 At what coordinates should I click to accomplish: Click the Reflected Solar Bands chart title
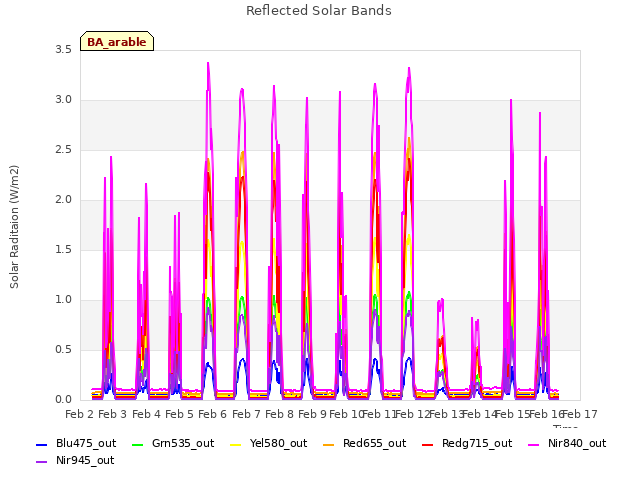click(x=319, y=11)
